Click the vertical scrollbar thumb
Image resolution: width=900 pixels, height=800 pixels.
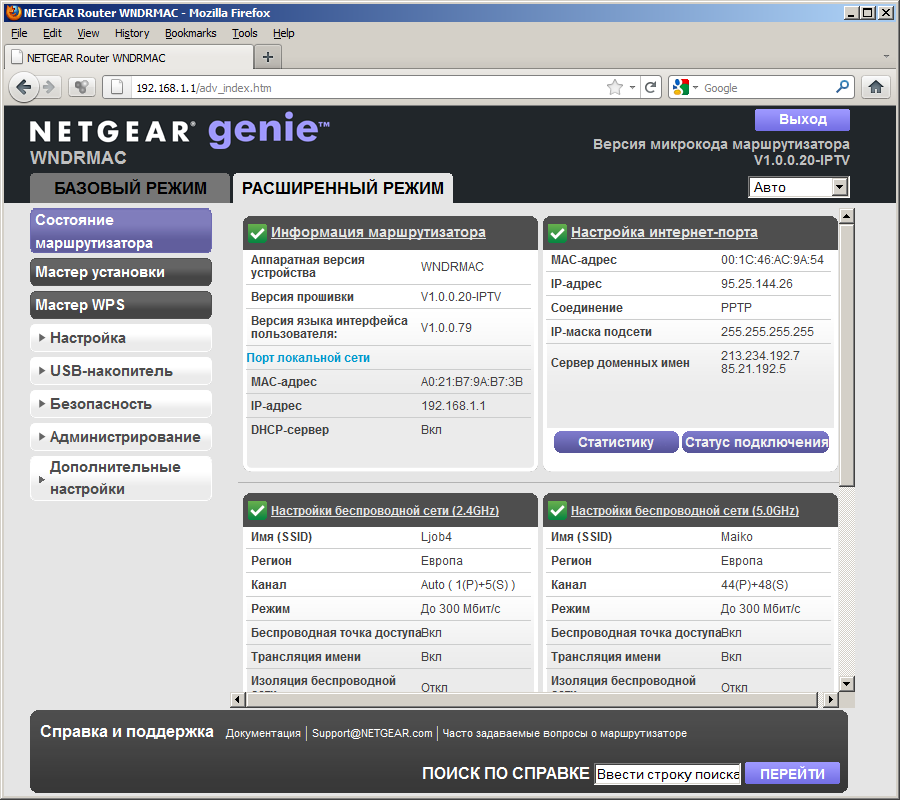point(847,355)
